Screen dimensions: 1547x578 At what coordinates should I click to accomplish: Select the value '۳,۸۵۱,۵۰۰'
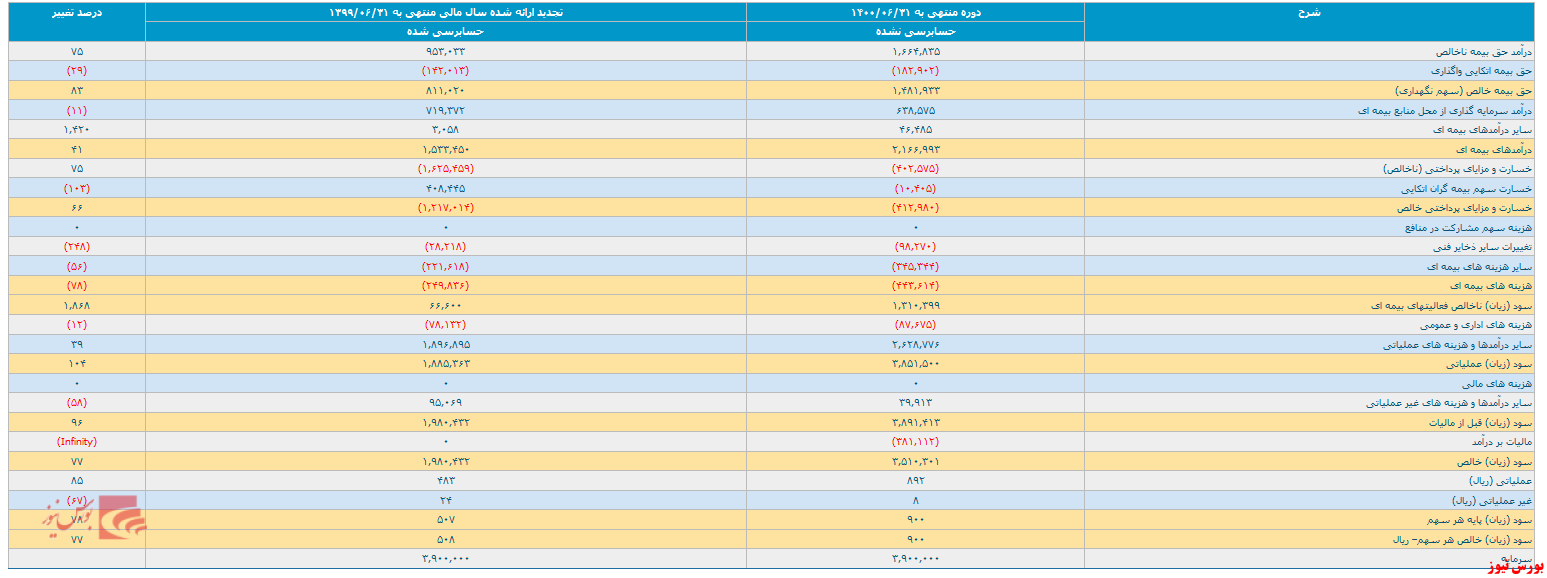tap(915, 364)
